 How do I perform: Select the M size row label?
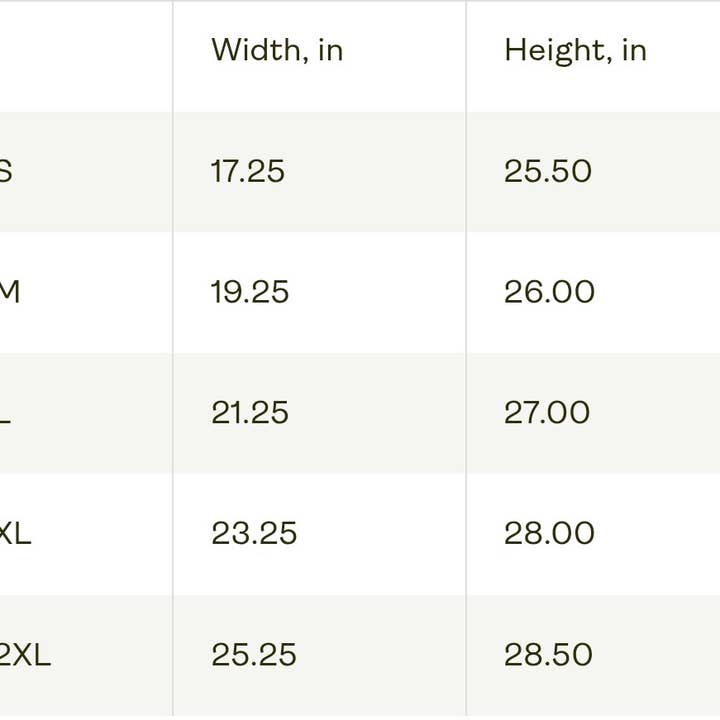(10, 292)
